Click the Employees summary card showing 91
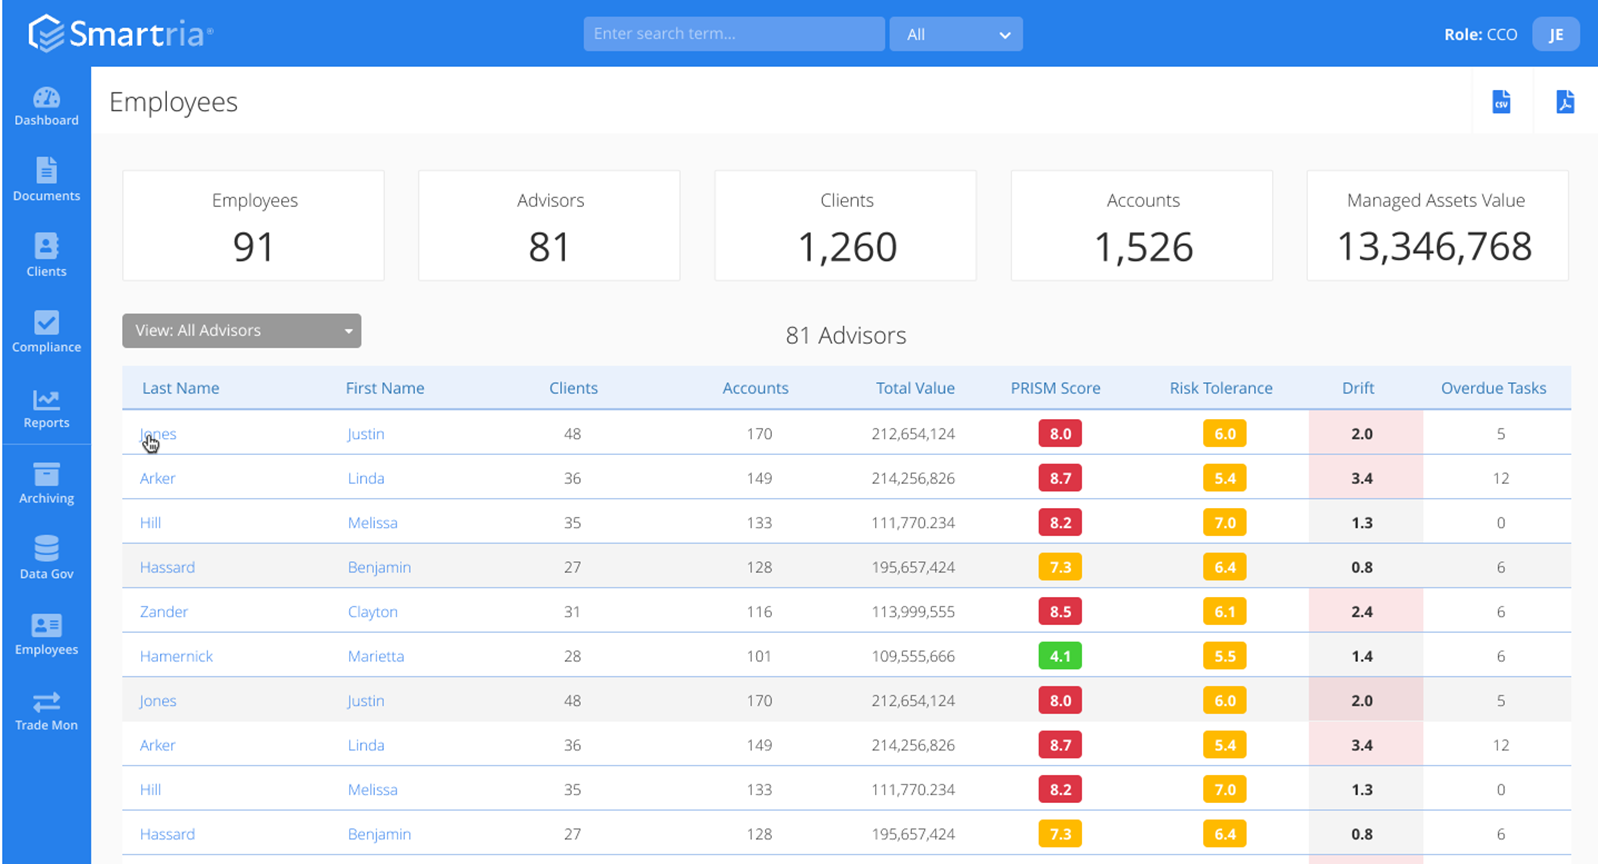 coord(253,226)
